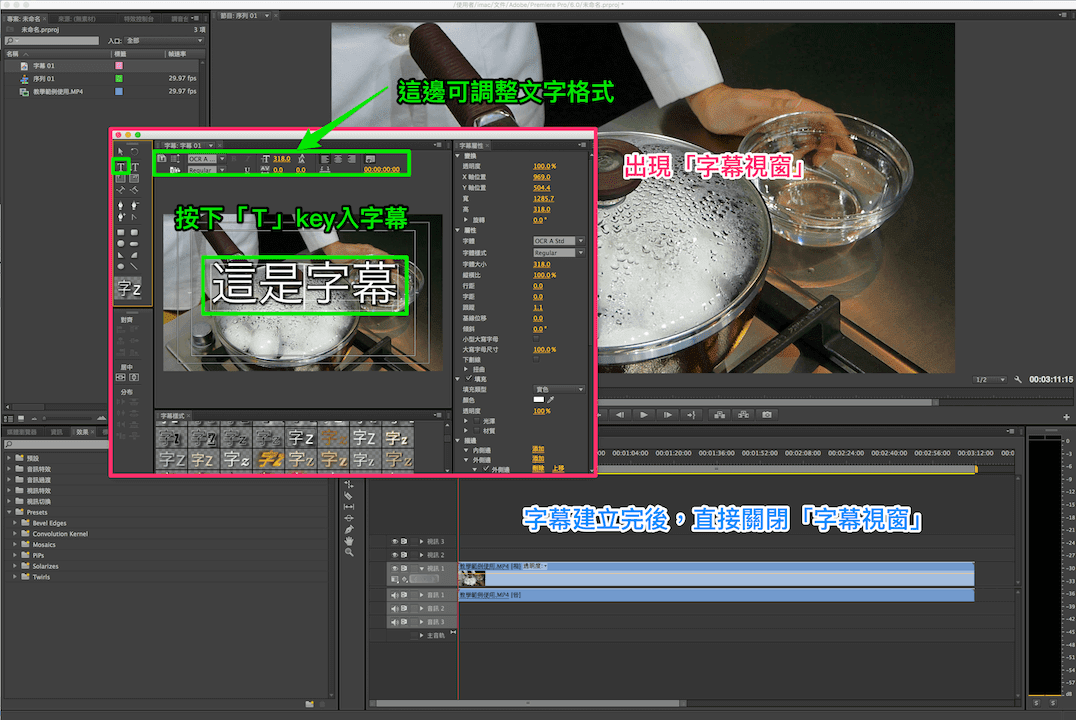
Task: Expand the 旋轉 rotation property
Action: (467, 220)
